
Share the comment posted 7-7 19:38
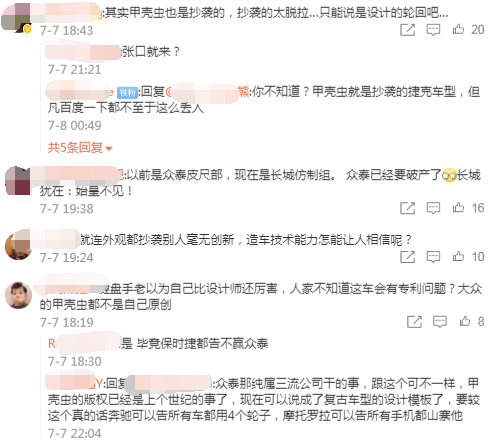coord(407,208)
